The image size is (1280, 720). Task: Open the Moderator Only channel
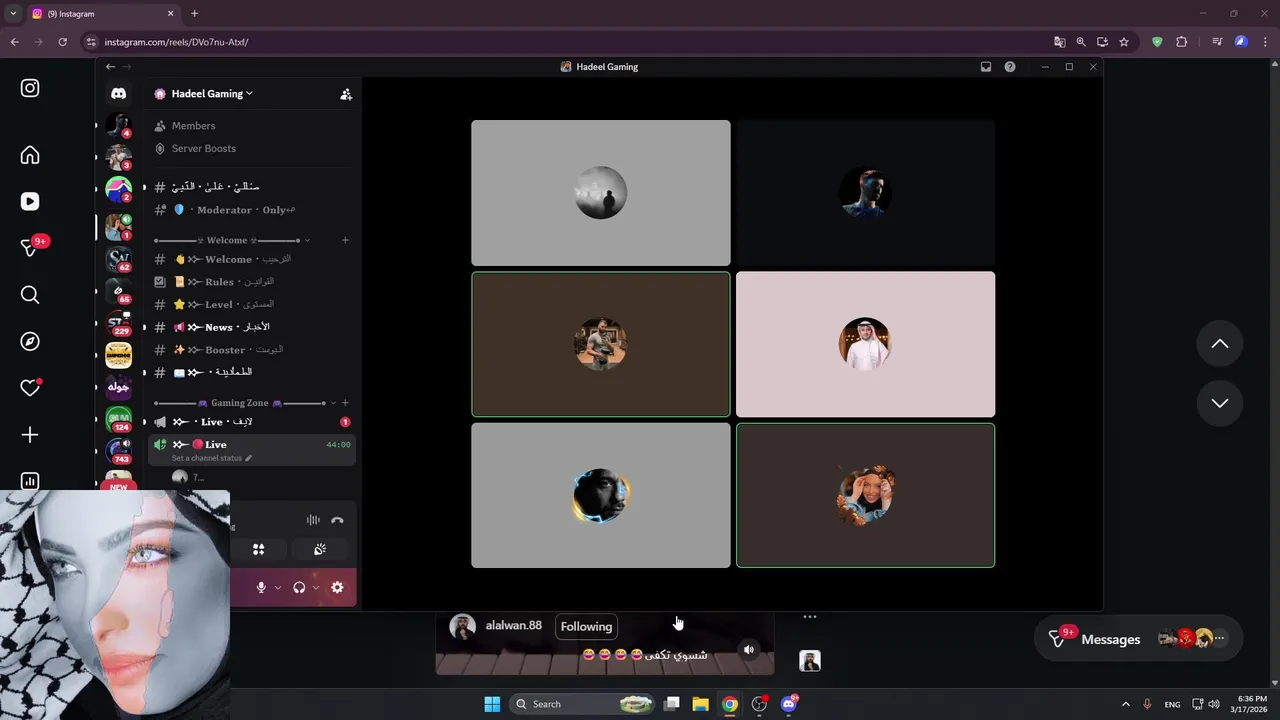(252, 210)
